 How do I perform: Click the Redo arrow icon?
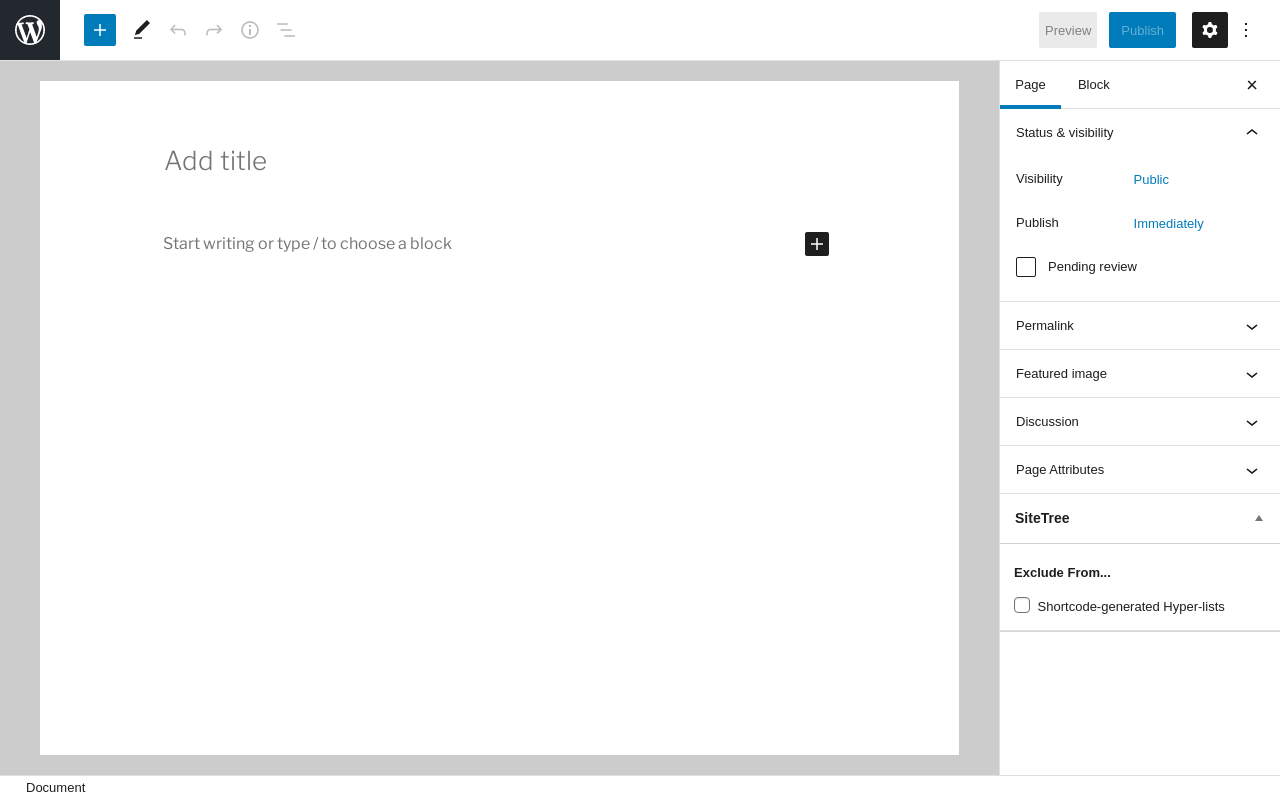(x=214, y=30)
